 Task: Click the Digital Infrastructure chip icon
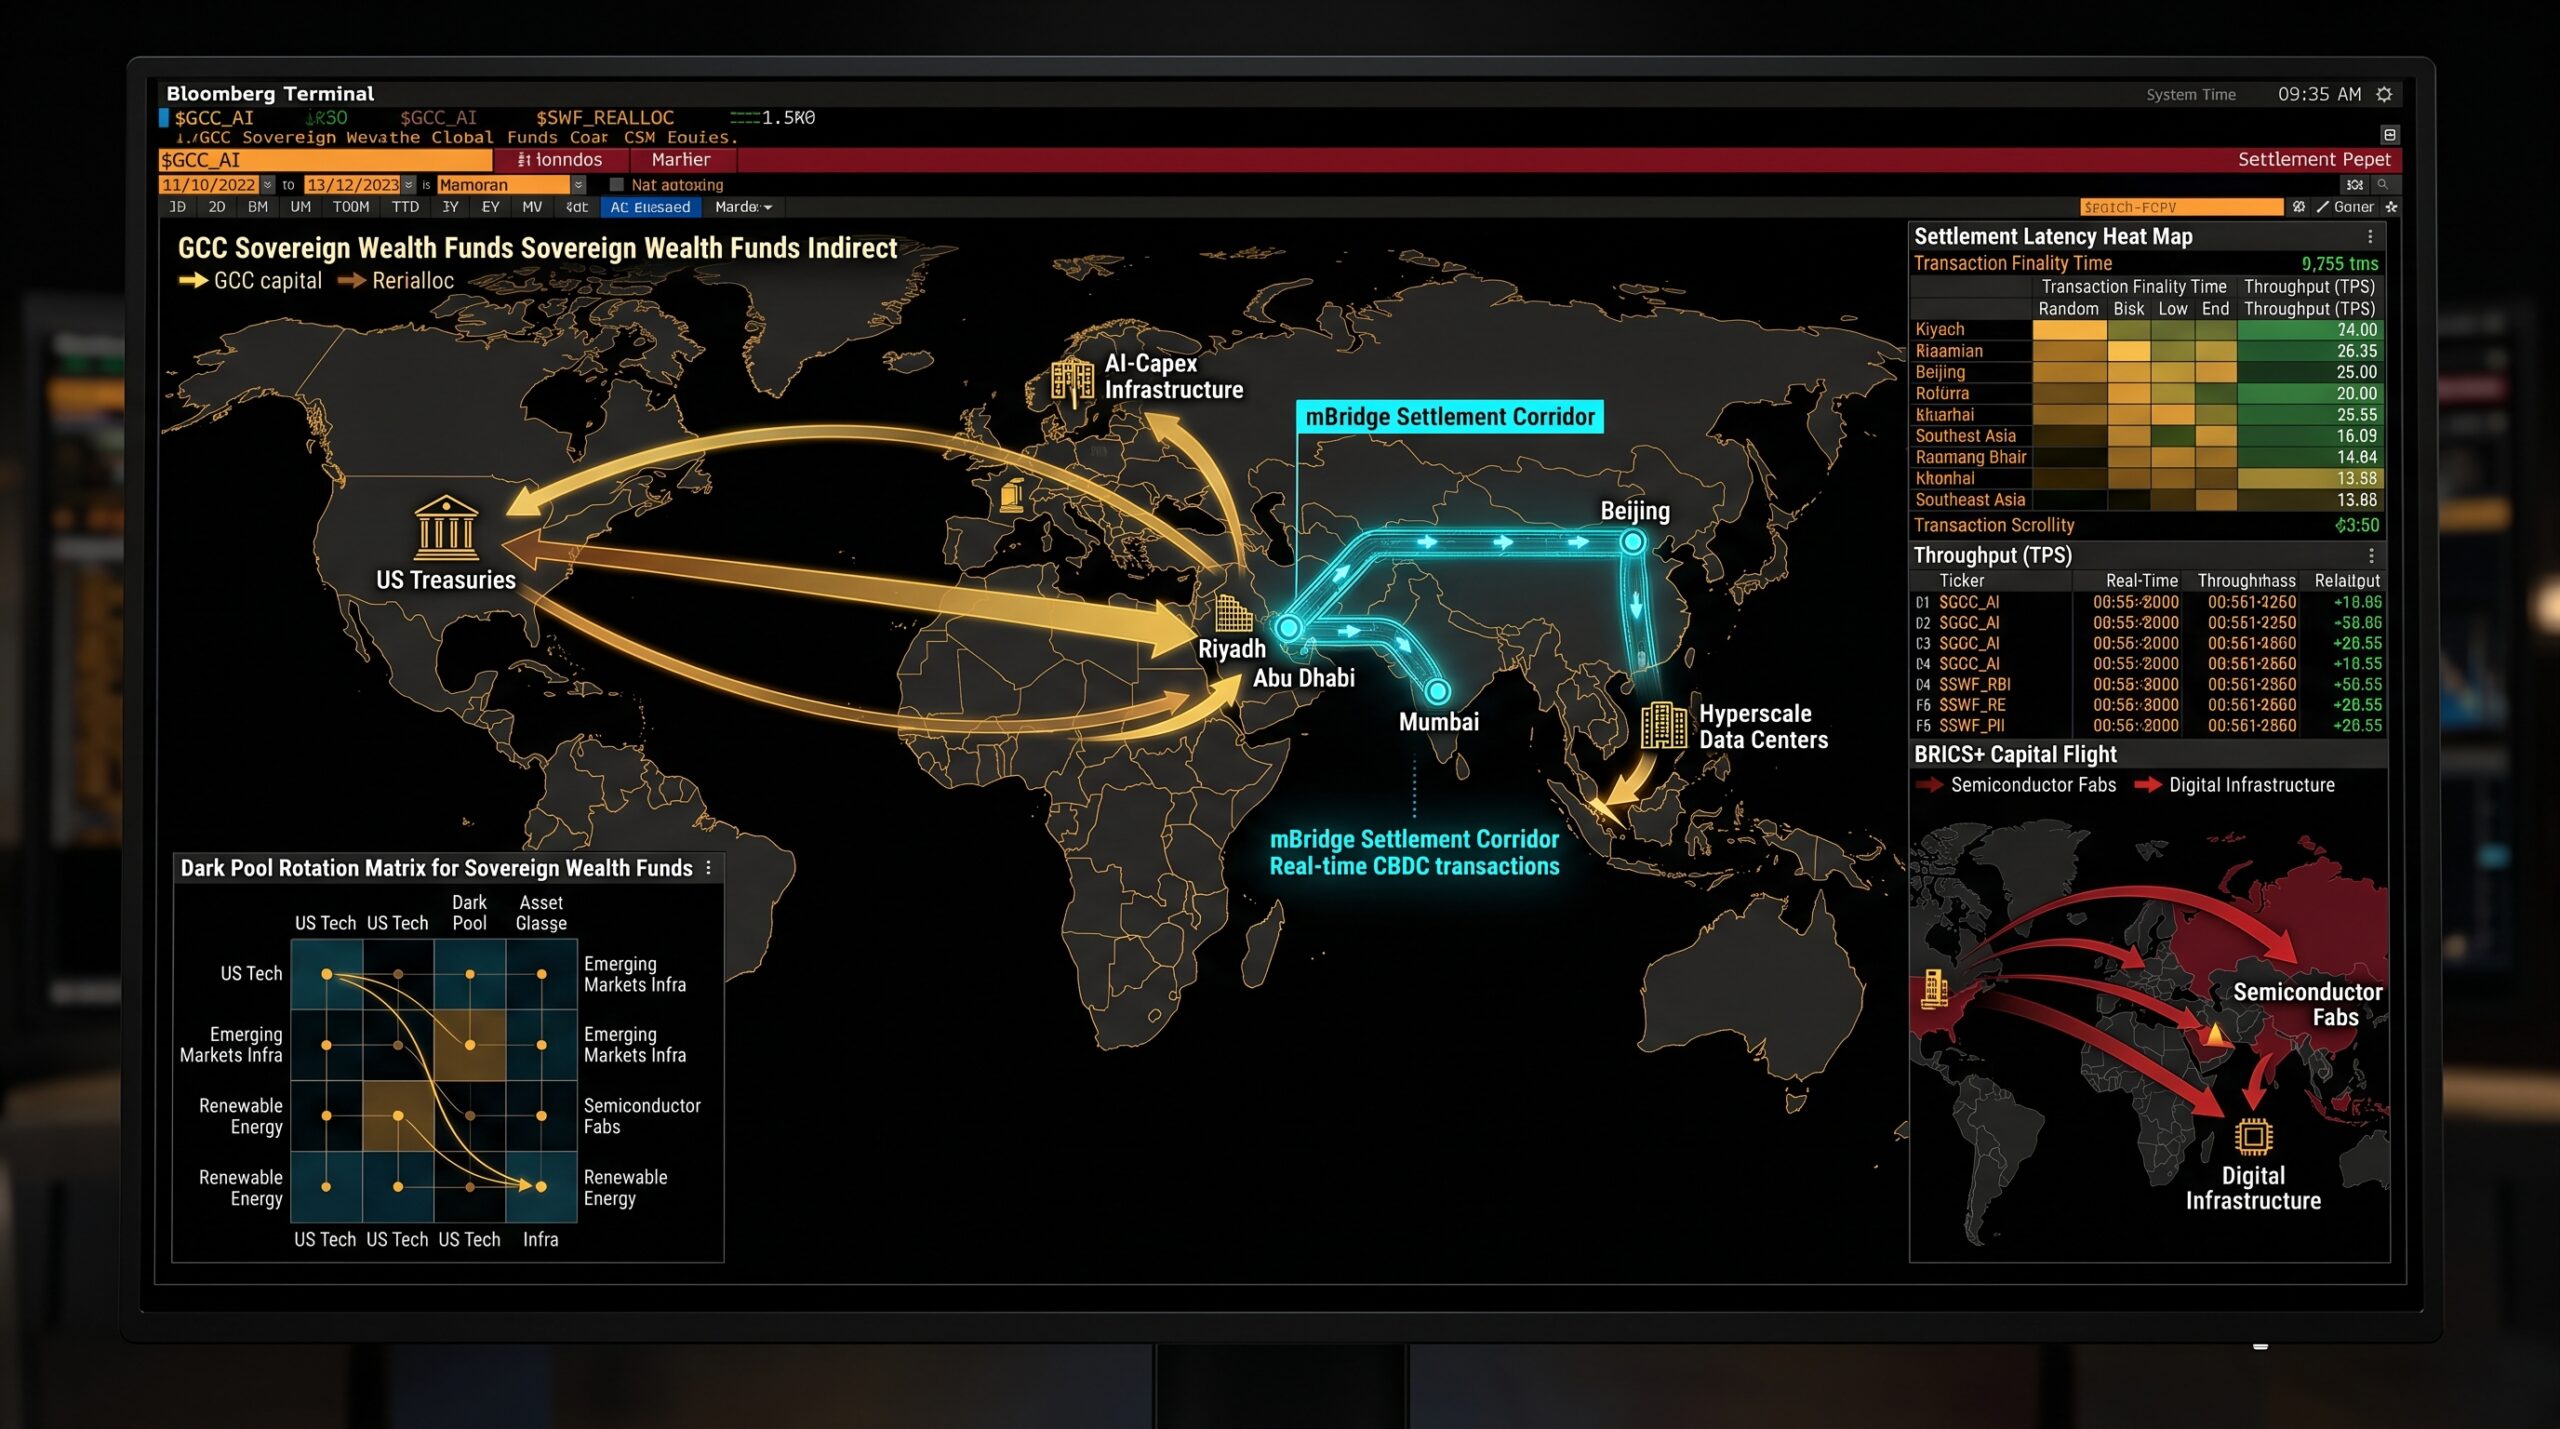tap(2253, 1137)
